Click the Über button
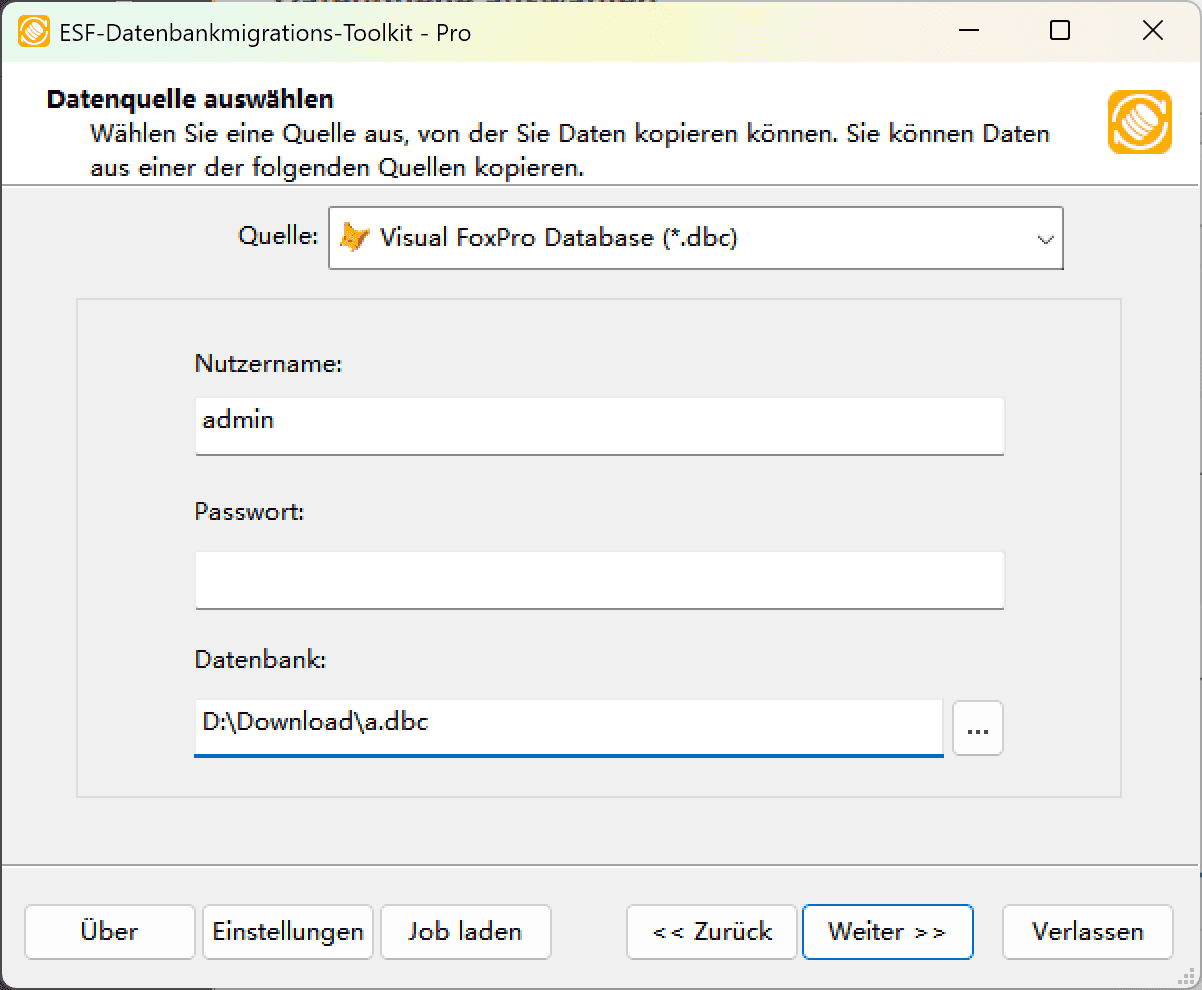This screenshot has height=990, width=1202. [x=109, y=931]
